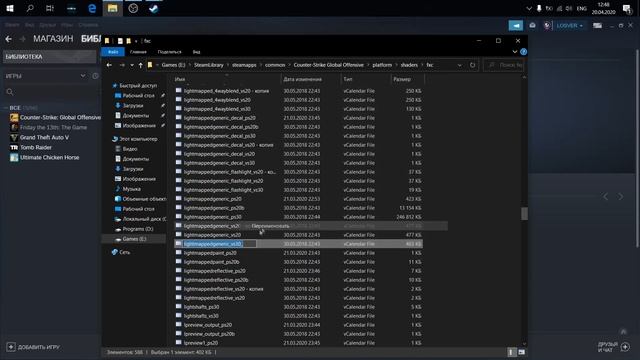Open the Файл tab in Explorer

pos(113,52)
